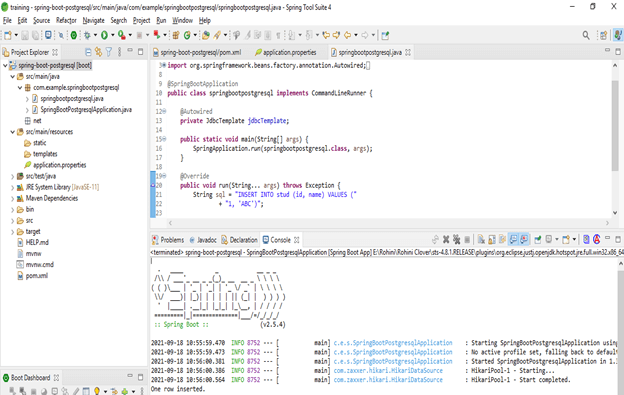Click the Last Edit Location arrow
This screenshot has width=624, height=395.
point(326,35)
